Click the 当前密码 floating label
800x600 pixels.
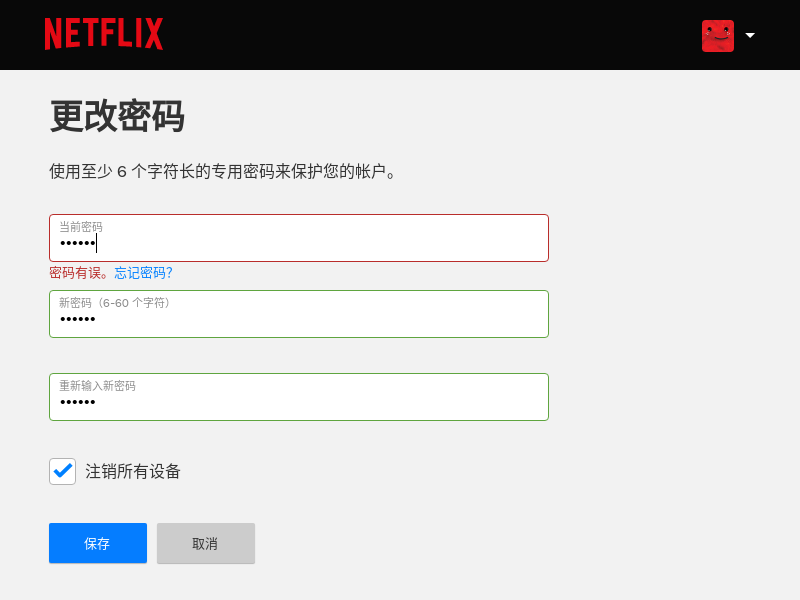click(81, 227)
